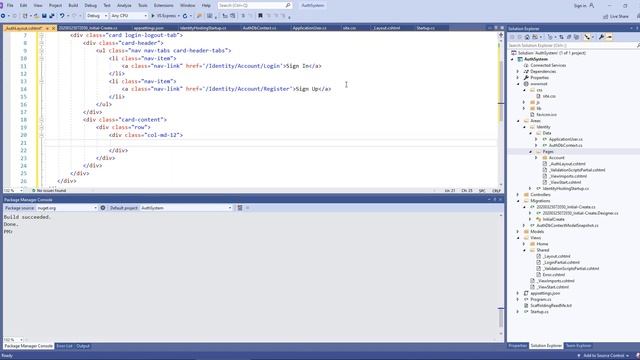Click the Quick Launch search box
Screen dimensions: 640x360
pos(254,6)
